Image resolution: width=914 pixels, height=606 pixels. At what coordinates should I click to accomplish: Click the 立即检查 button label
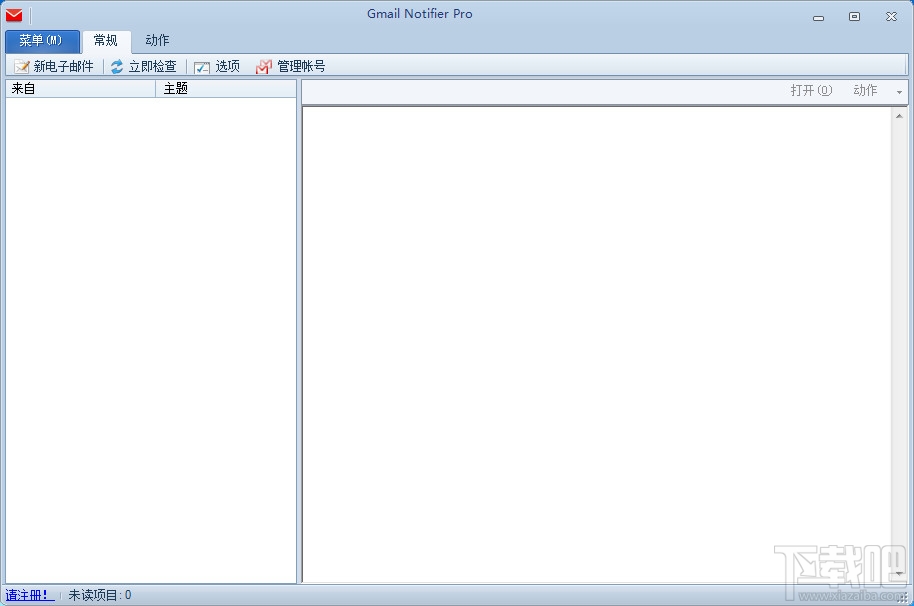(x=153, y=66)
